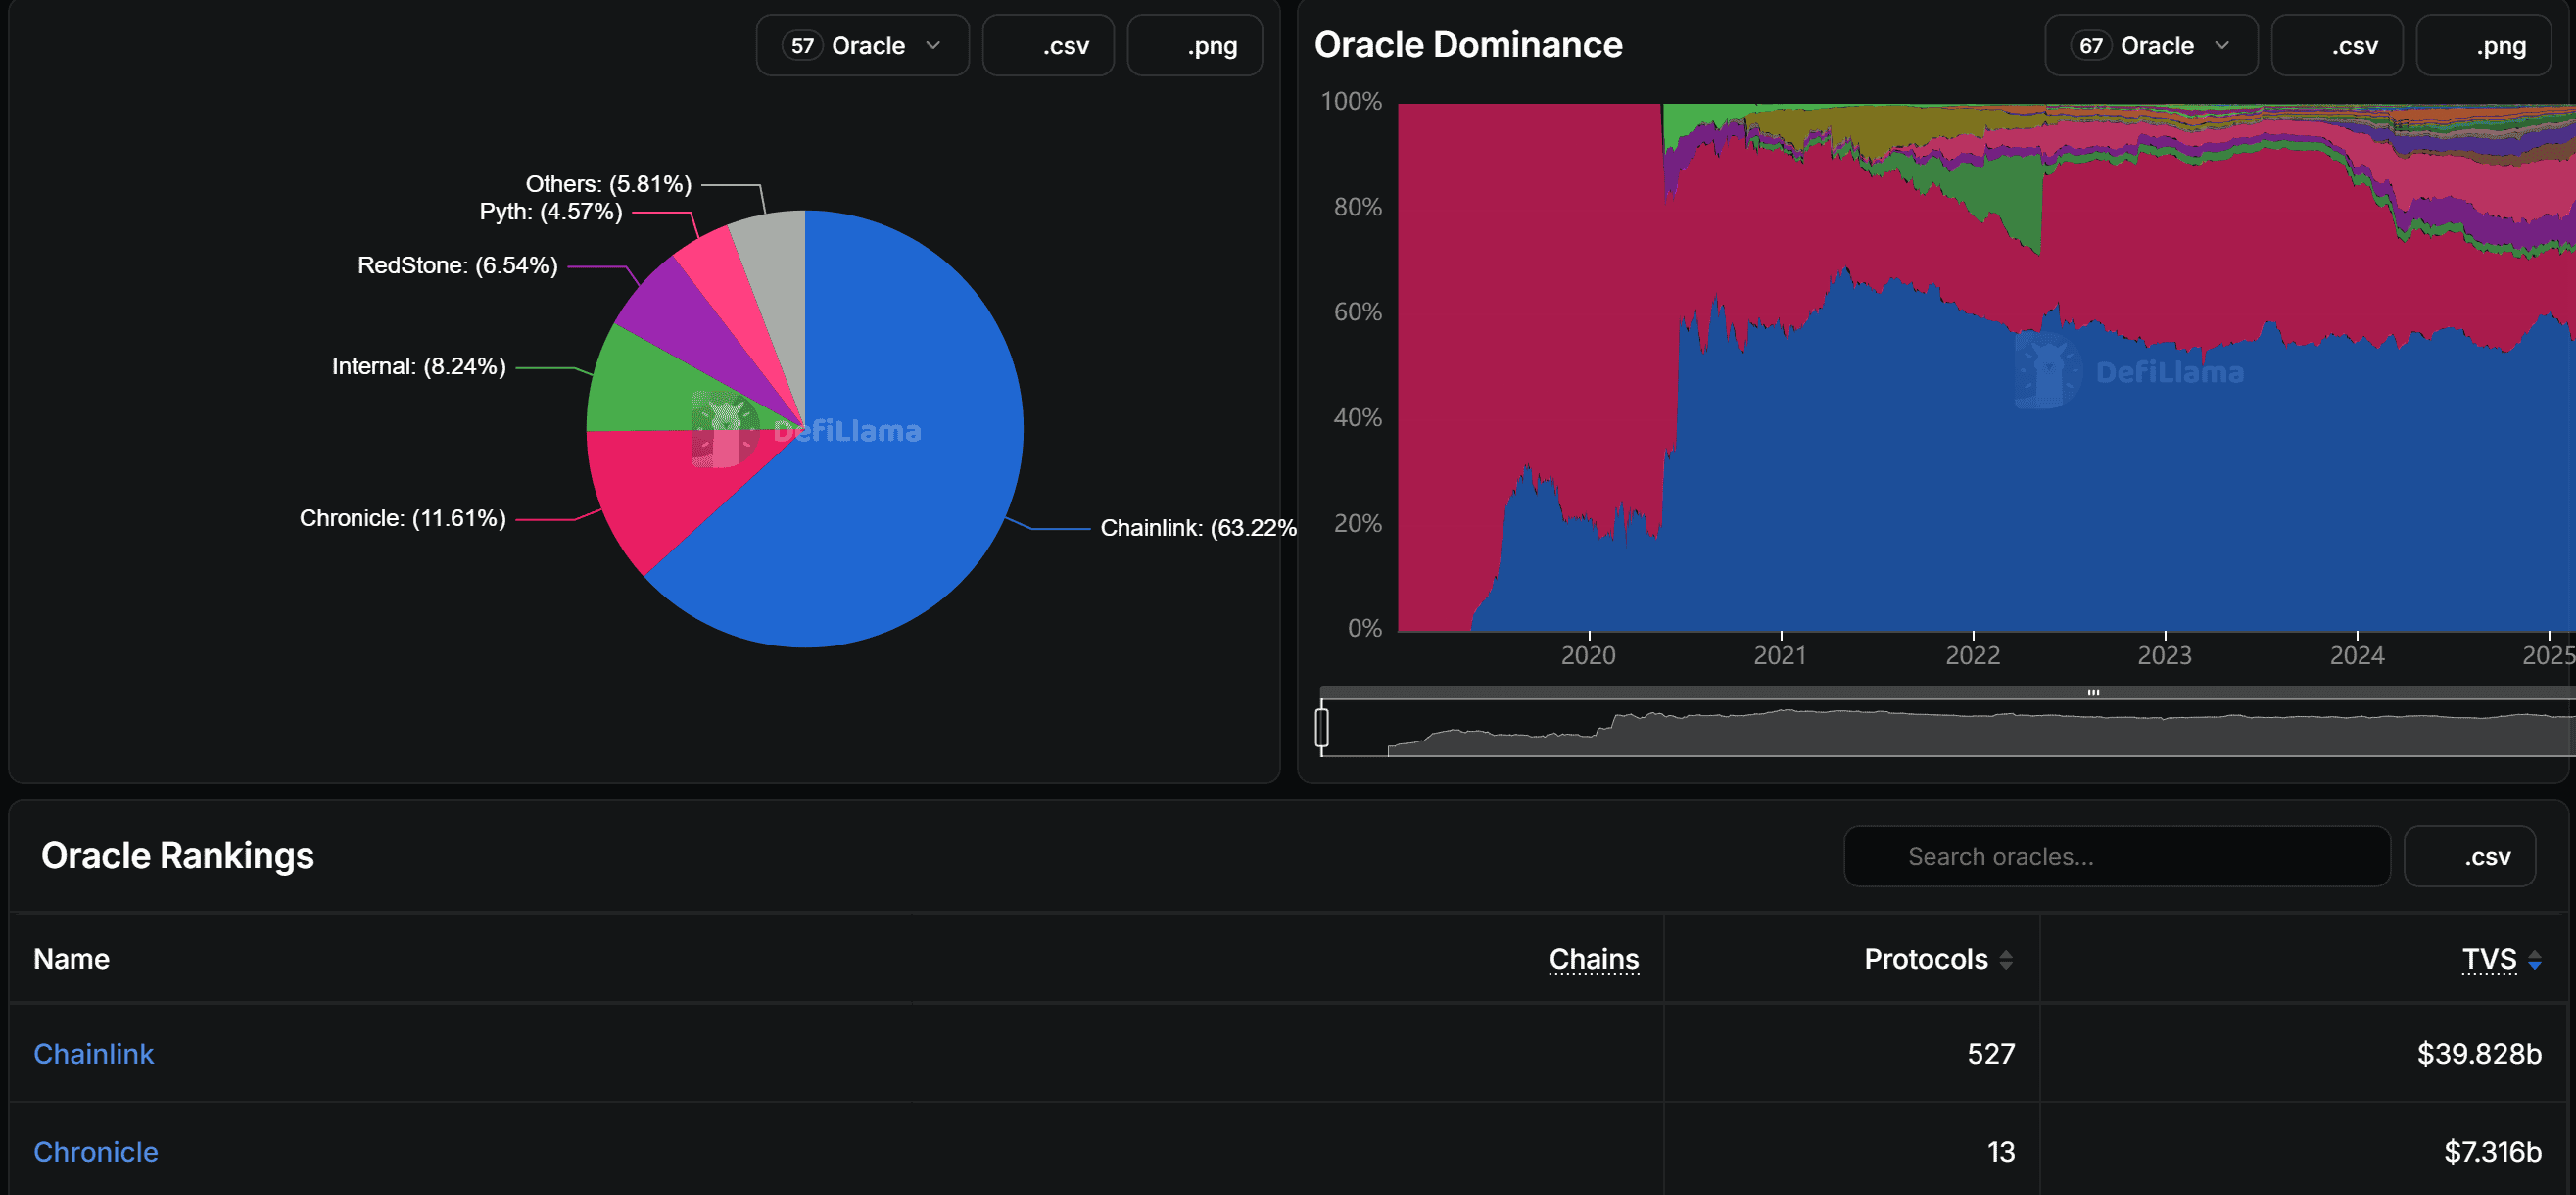
Task: Click Chainlink's protocols count 527
Action: 1991,1054
